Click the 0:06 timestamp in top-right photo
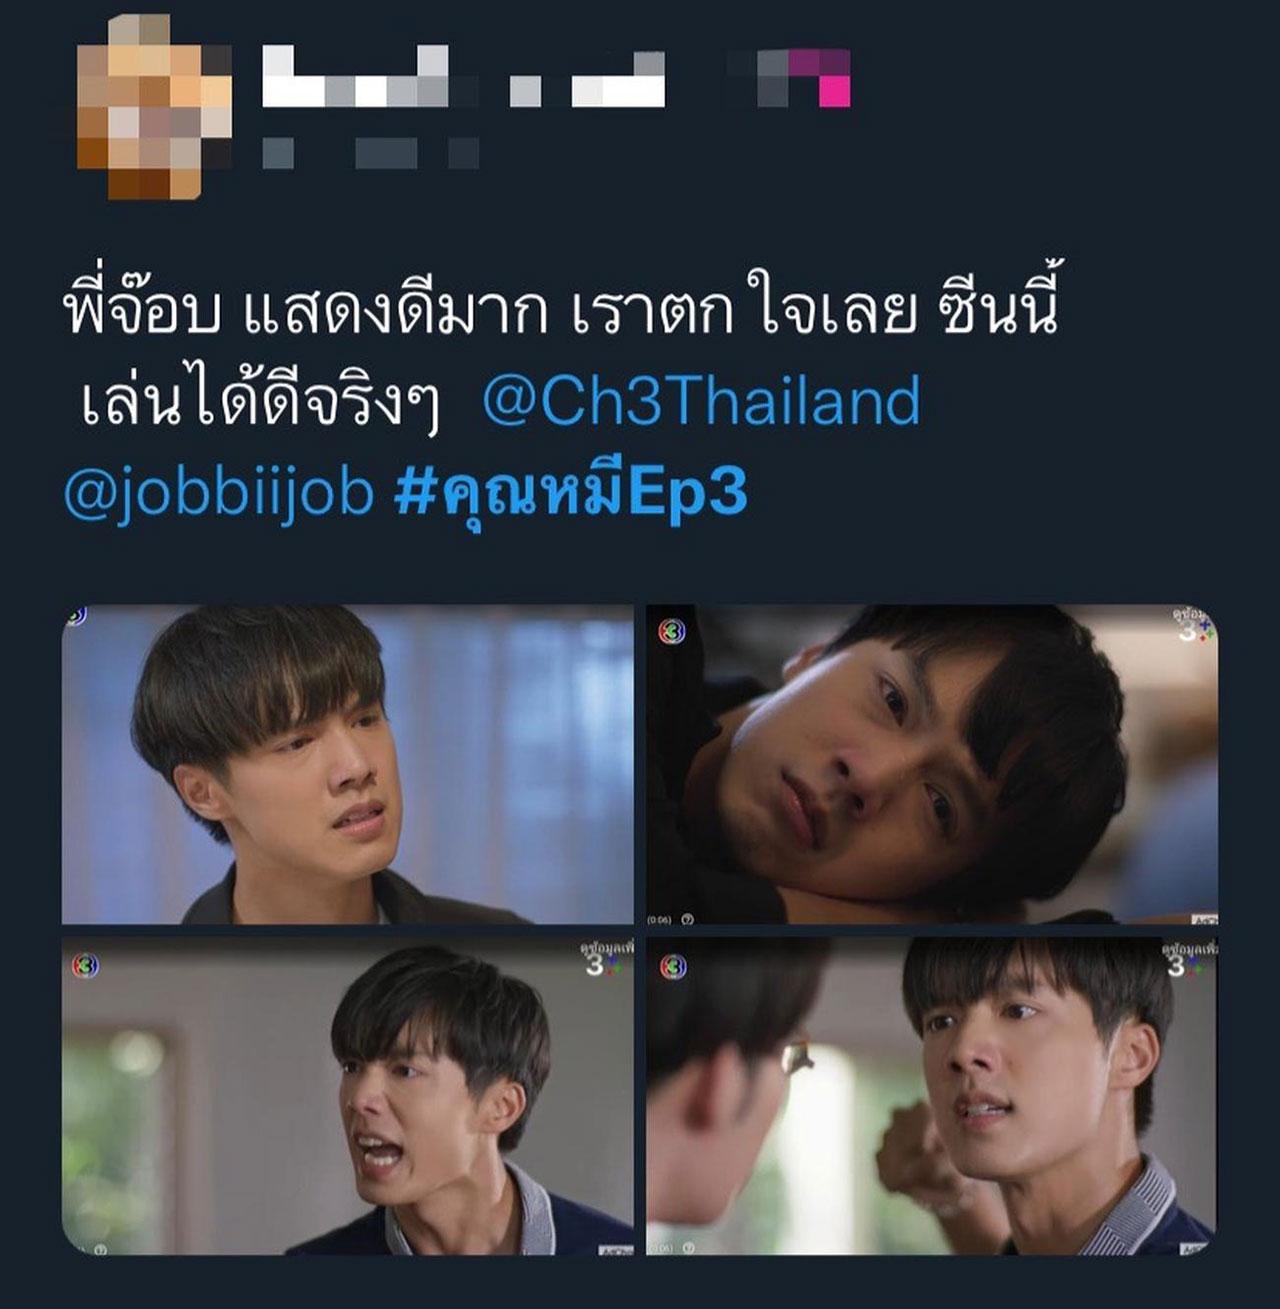1280x1309 pixels. point(659,918)
